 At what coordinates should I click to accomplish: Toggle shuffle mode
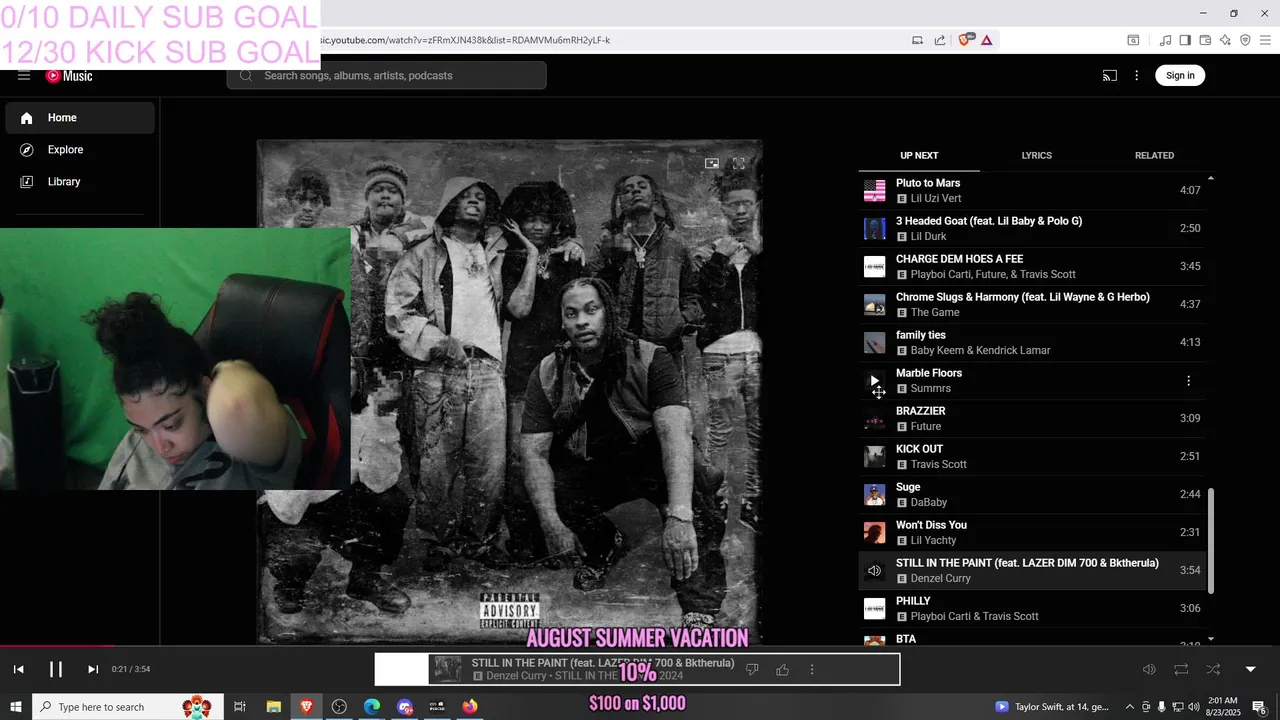[1213, 669]
